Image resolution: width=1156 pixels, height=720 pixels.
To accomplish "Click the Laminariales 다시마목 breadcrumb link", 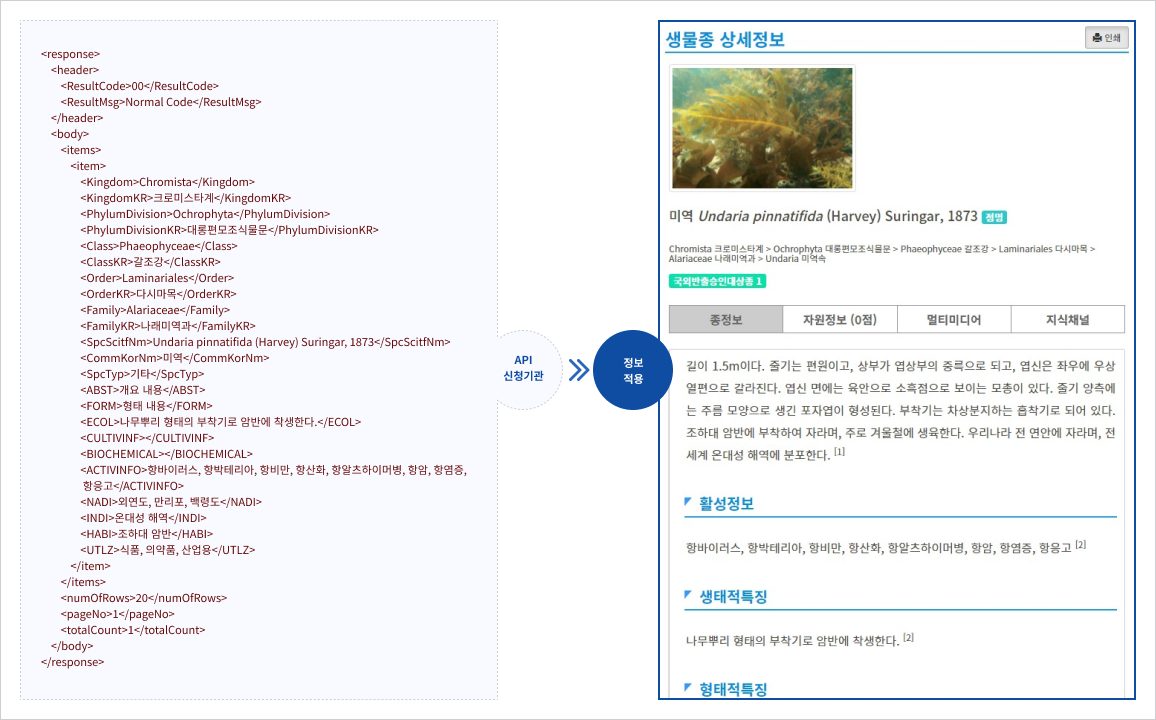I will coord(1042,249).
